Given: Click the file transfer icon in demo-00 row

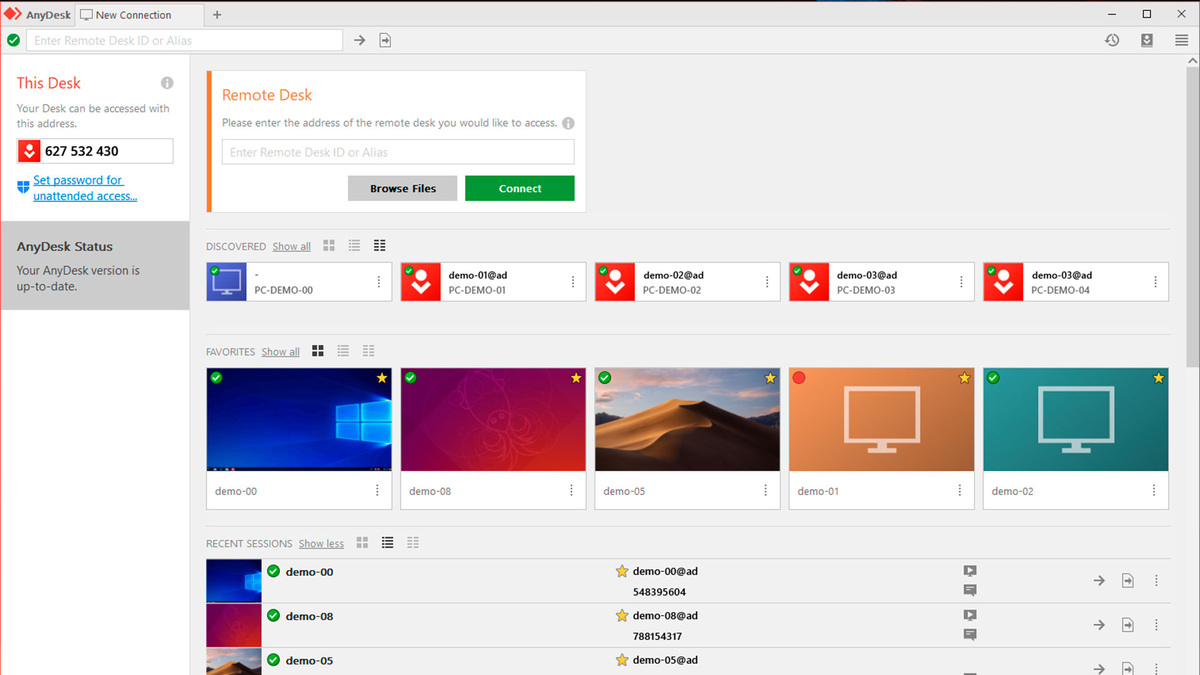Looking at the screenshot, I should point(1128,581).
